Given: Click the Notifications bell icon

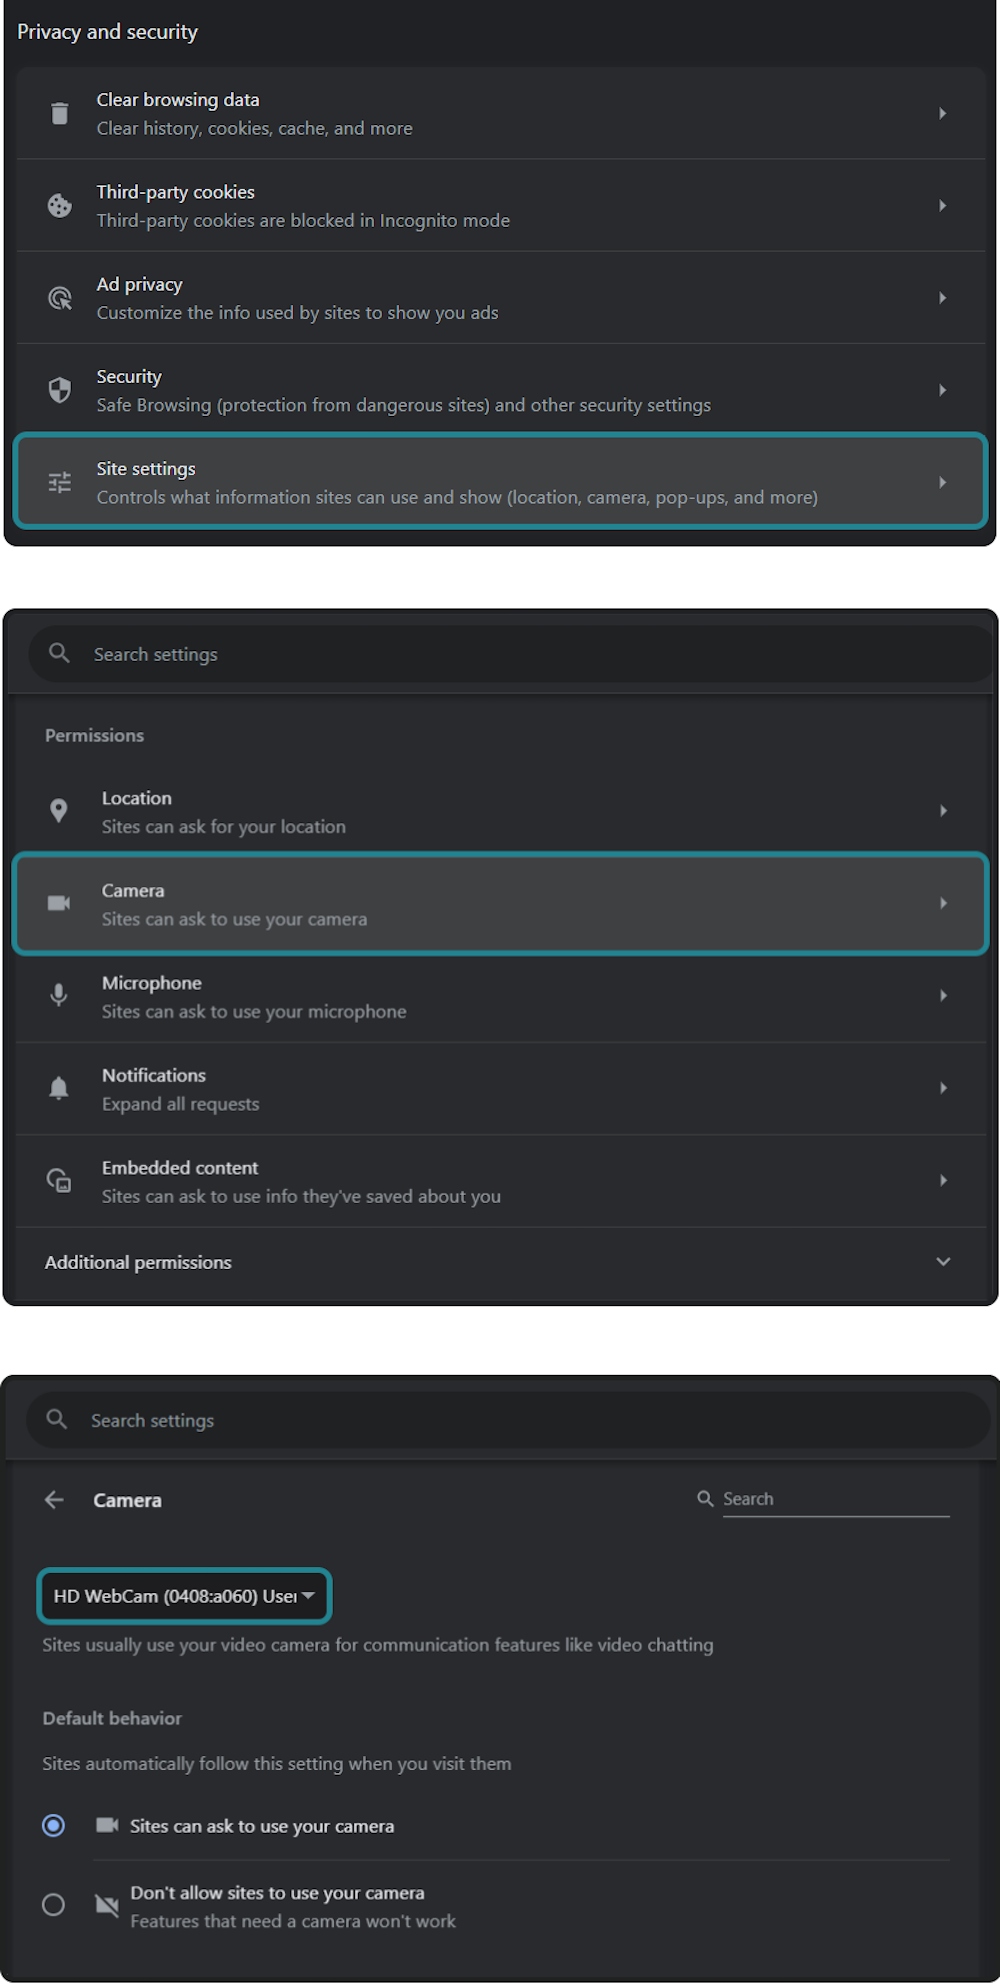Looking at the screenshot, I should pyautogui.click(x=59, y=1088).
